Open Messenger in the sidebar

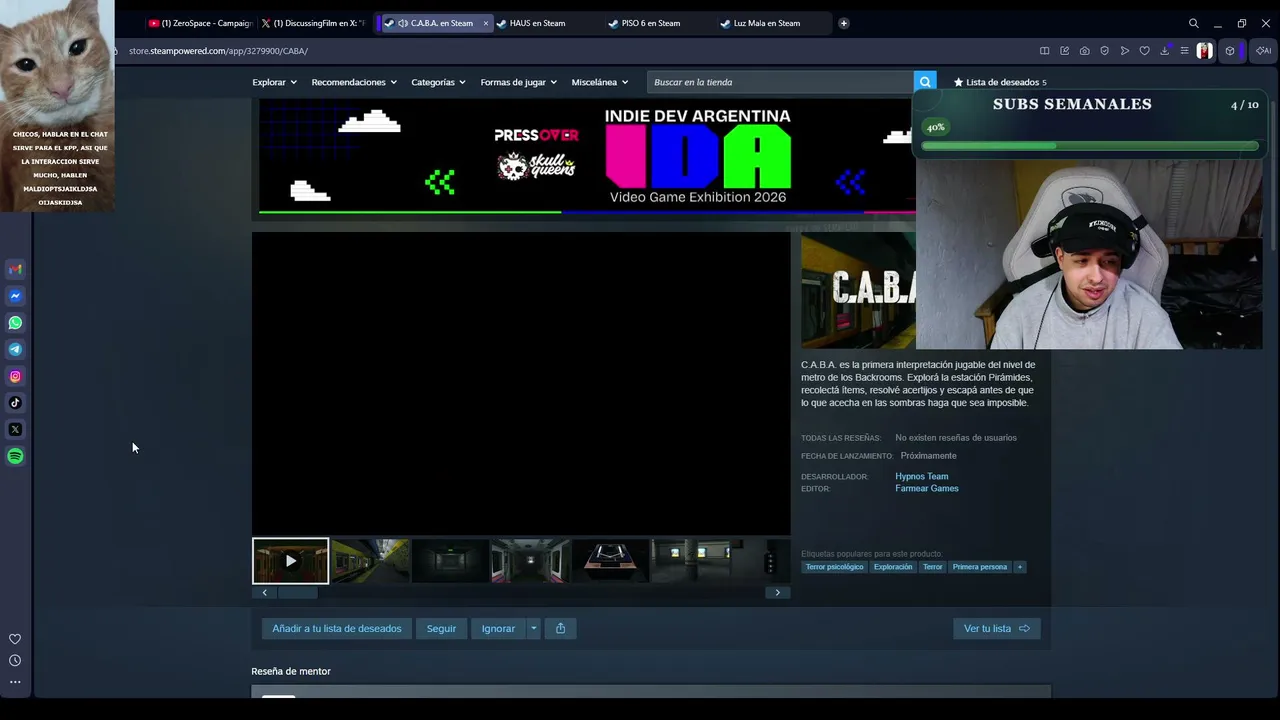pos(15,296)
